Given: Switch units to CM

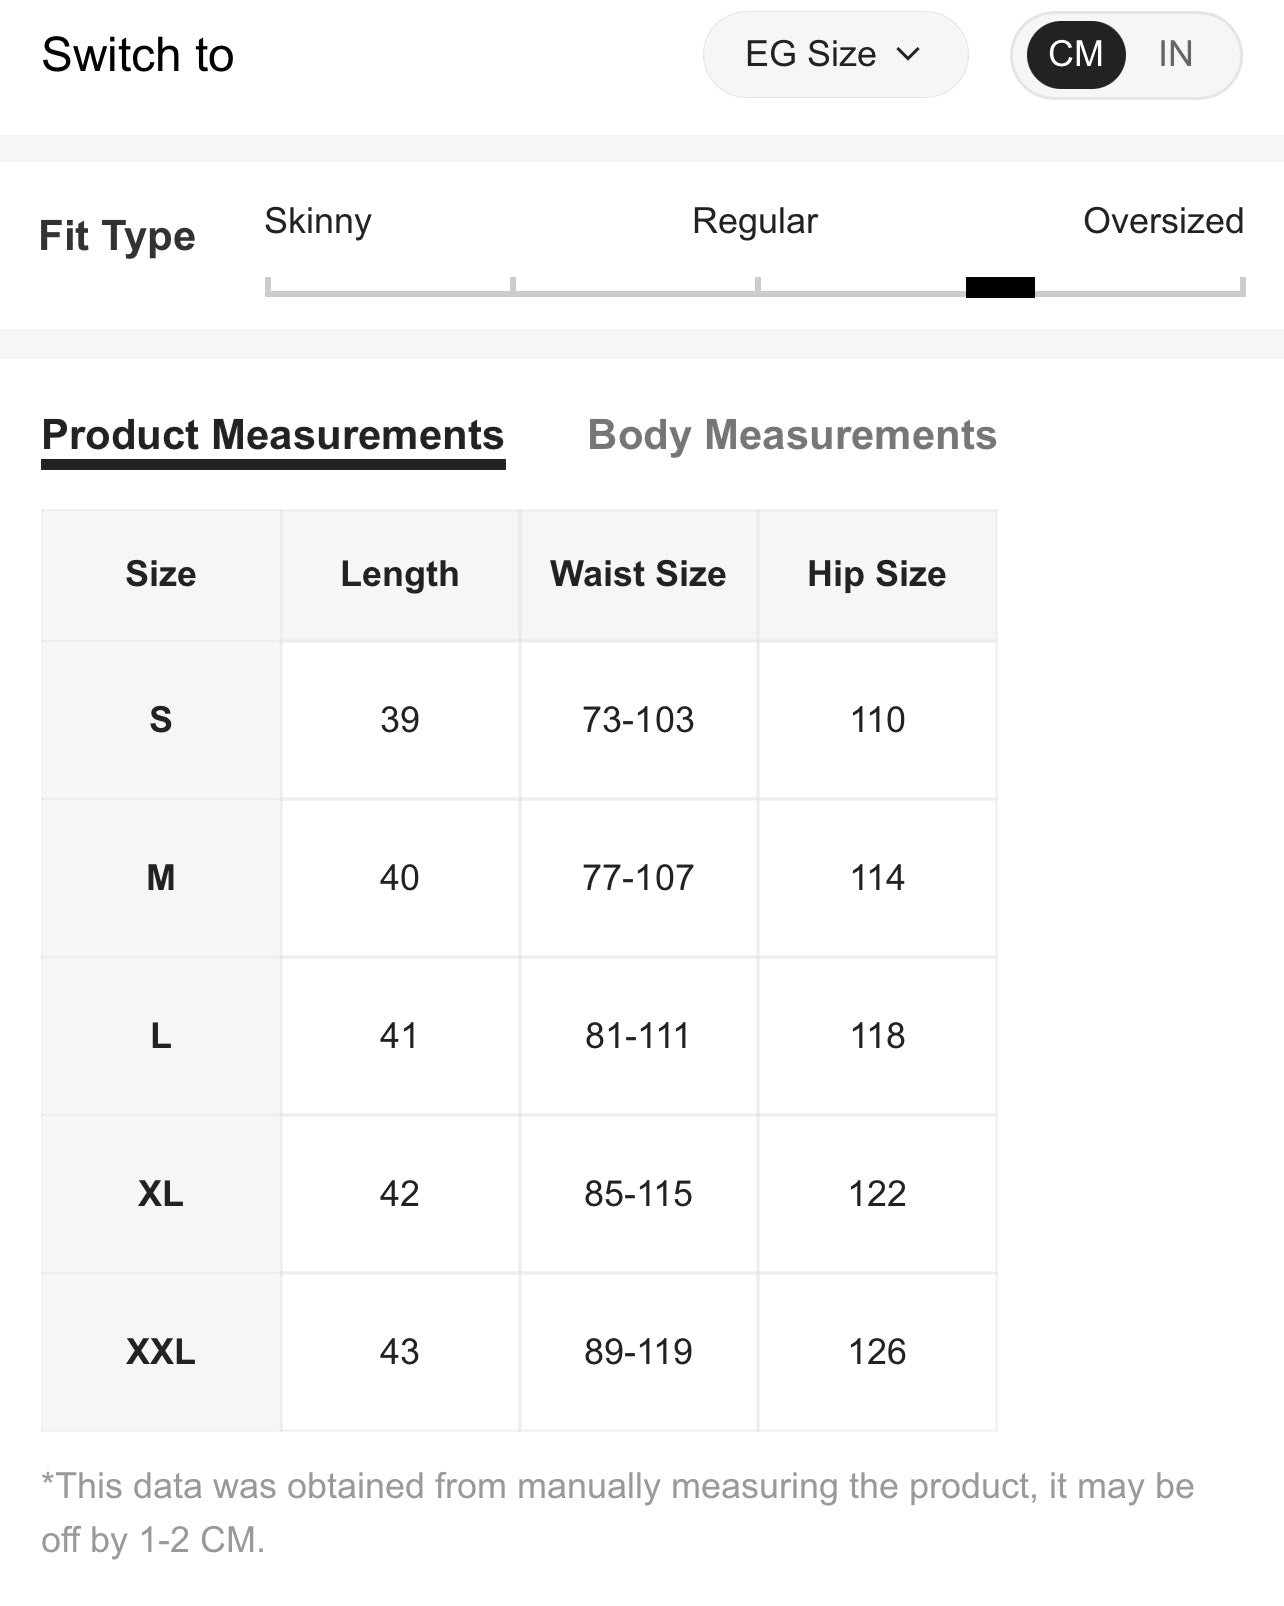Looking at the screenshot, I should coord(1075,55).
